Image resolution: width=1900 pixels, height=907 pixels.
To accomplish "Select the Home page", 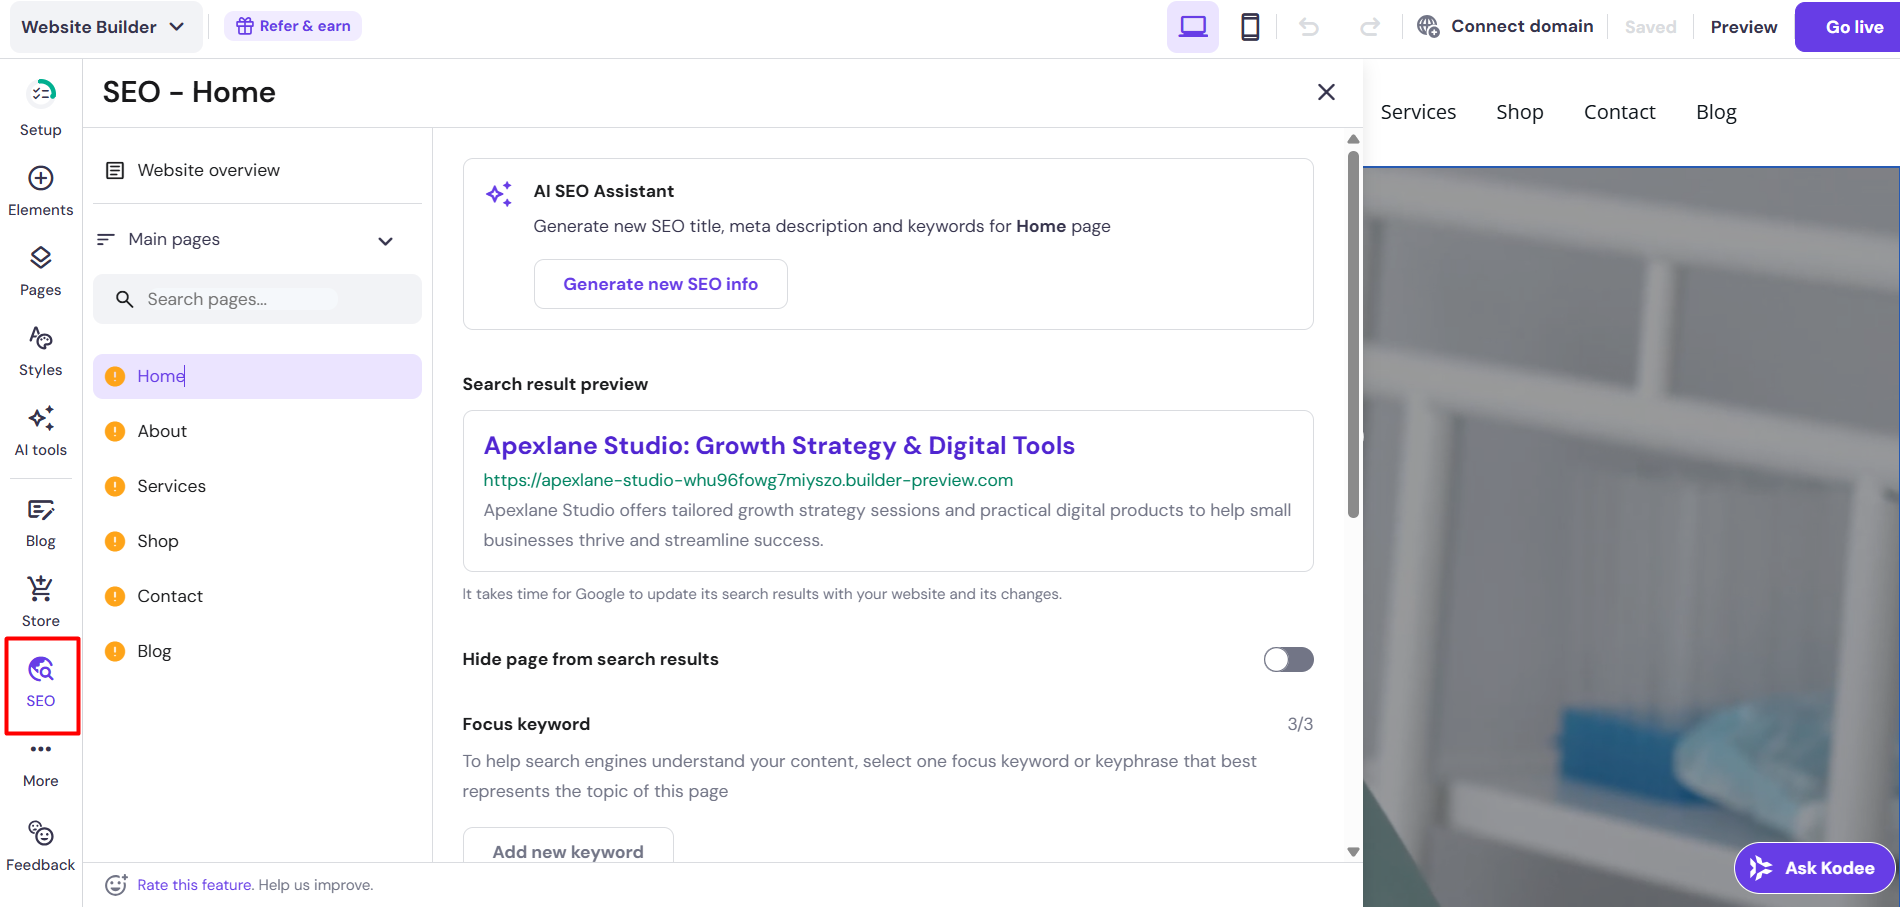I will (257, 376).
